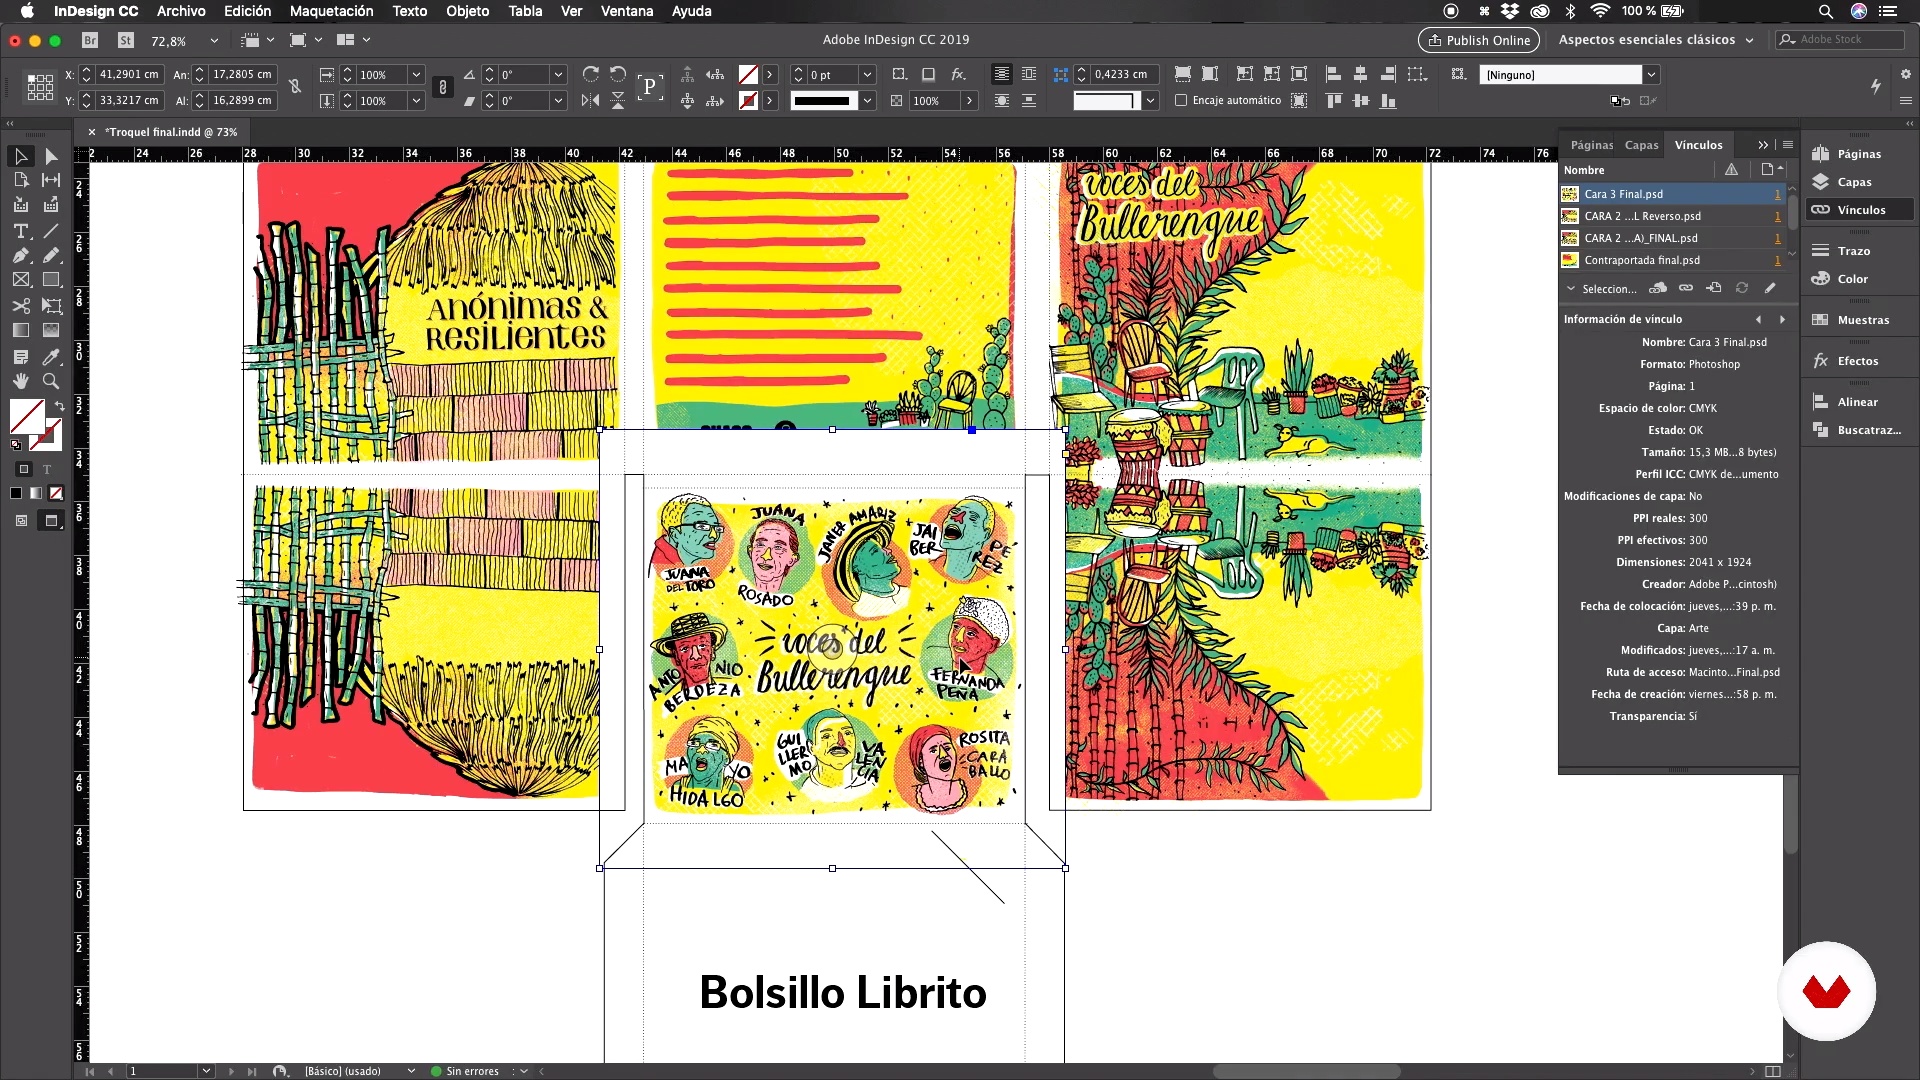Expand the rotation angle dropdown
1920x1080 pixels.
tap(558, 74)
